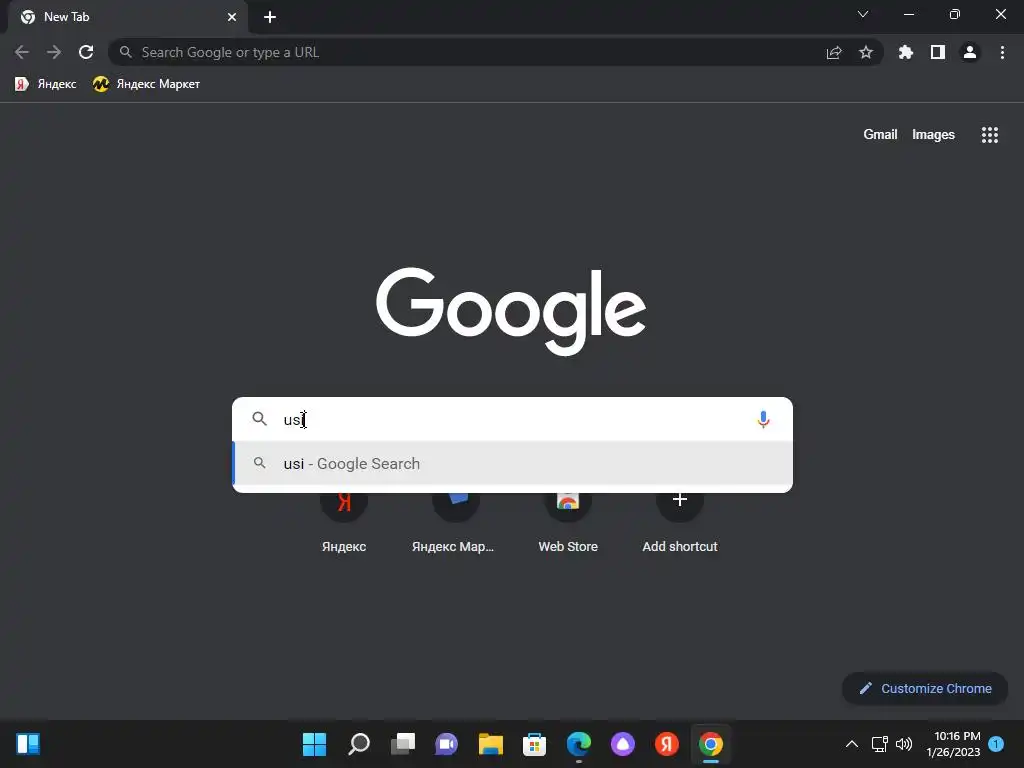Open the Web Store shortcut
The height and width of the screenshot is (768, 1024).
568,522
